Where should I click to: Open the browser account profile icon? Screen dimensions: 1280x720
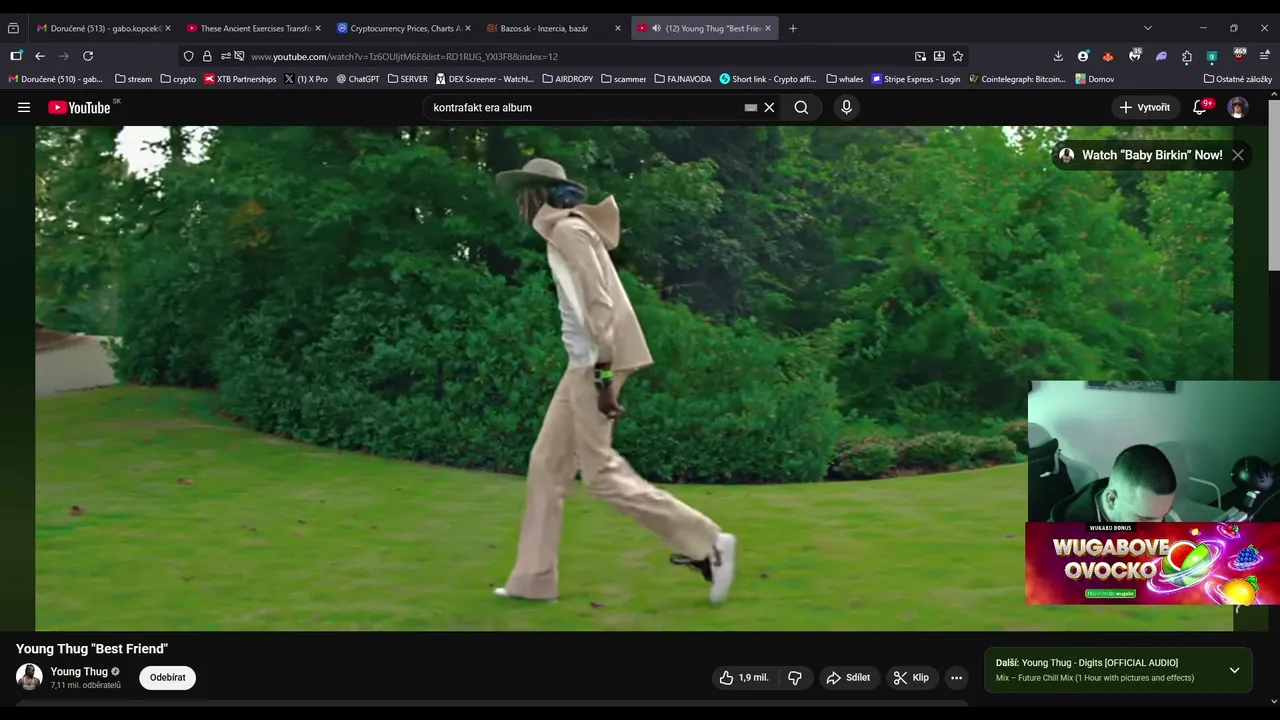tap(1083, 56)
